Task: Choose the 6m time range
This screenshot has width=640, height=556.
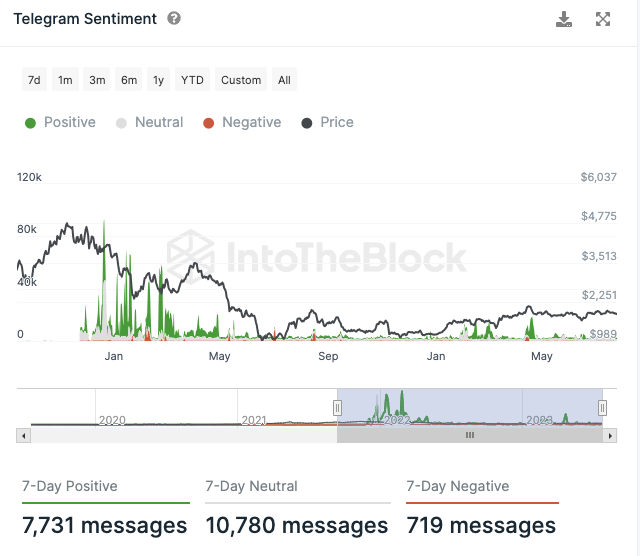Action: click(129, 80)
